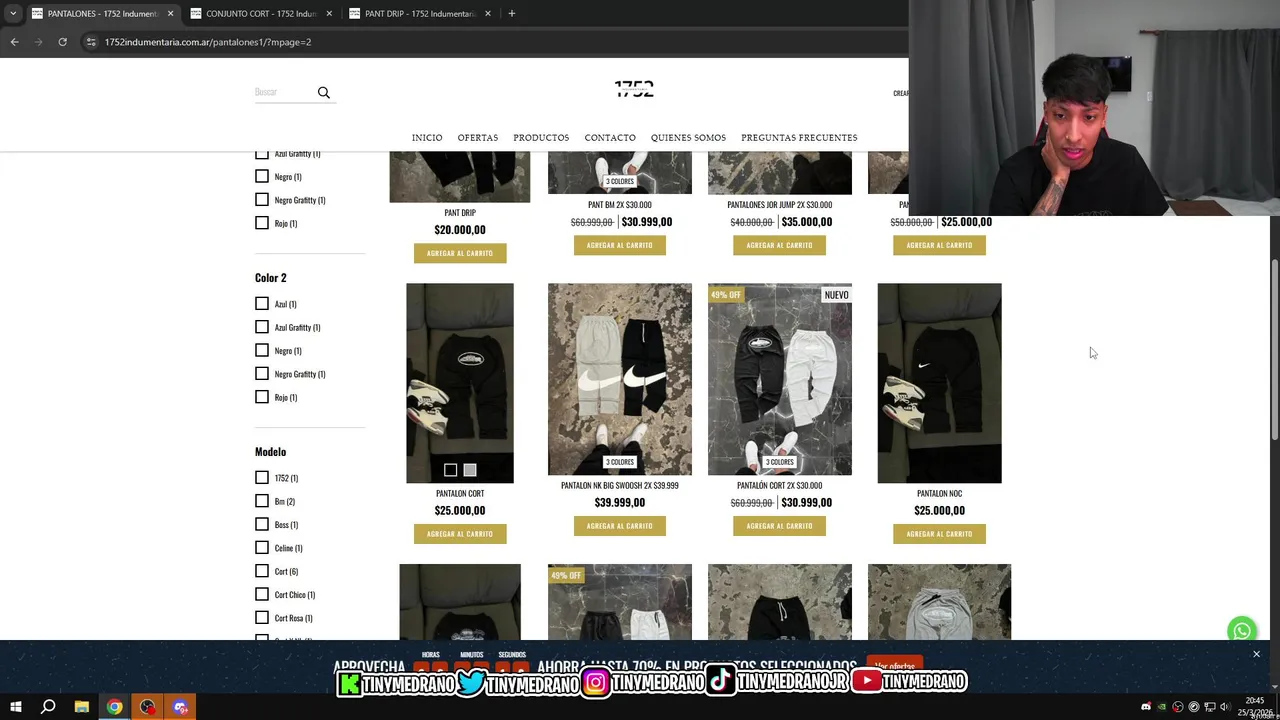This screenshot has width=1280, height=720.
Task: Check the Bm (2) Modelo filter
Action: [x=262, y=501]
